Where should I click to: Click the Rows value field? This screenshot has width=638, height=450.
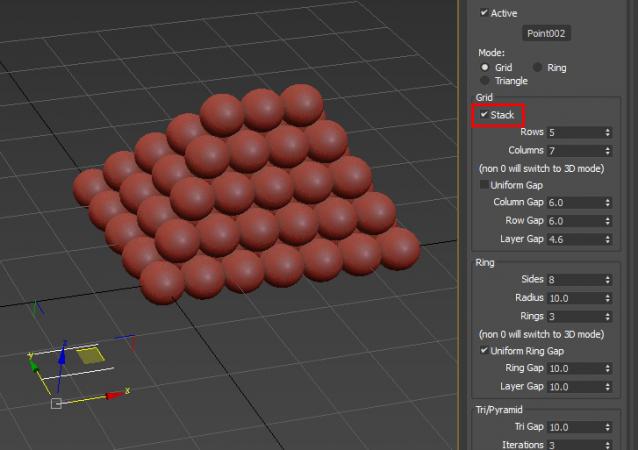(575, 132)
